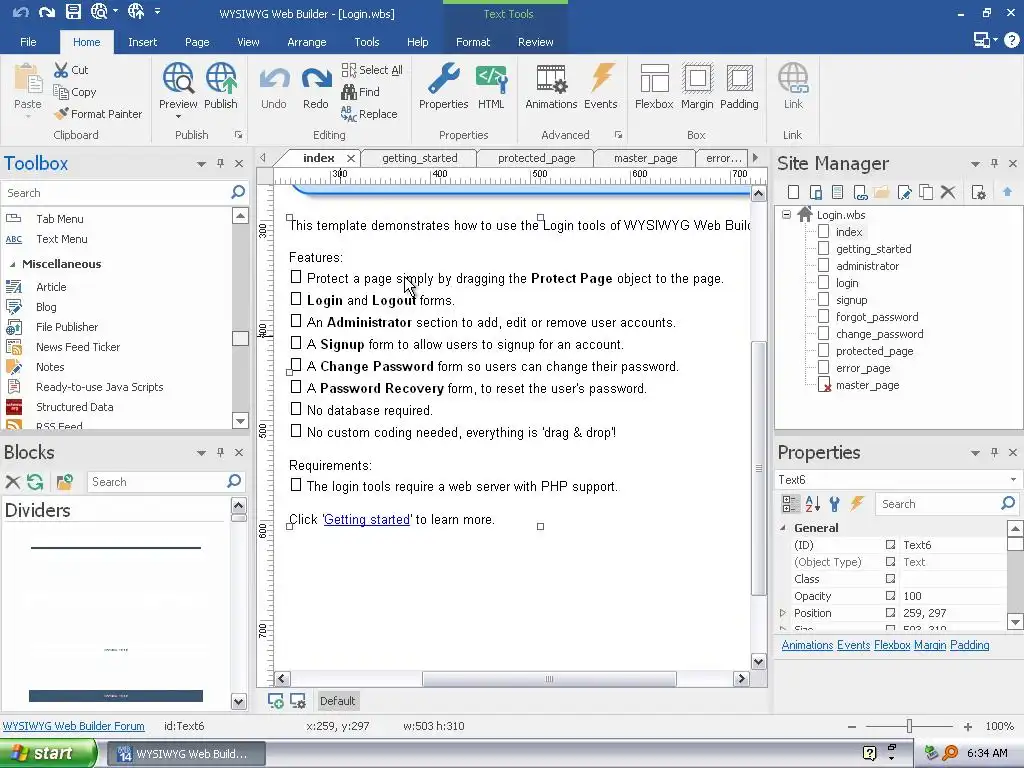Open the Replace tool
The image size is (1024, 768).
point(369,114)
